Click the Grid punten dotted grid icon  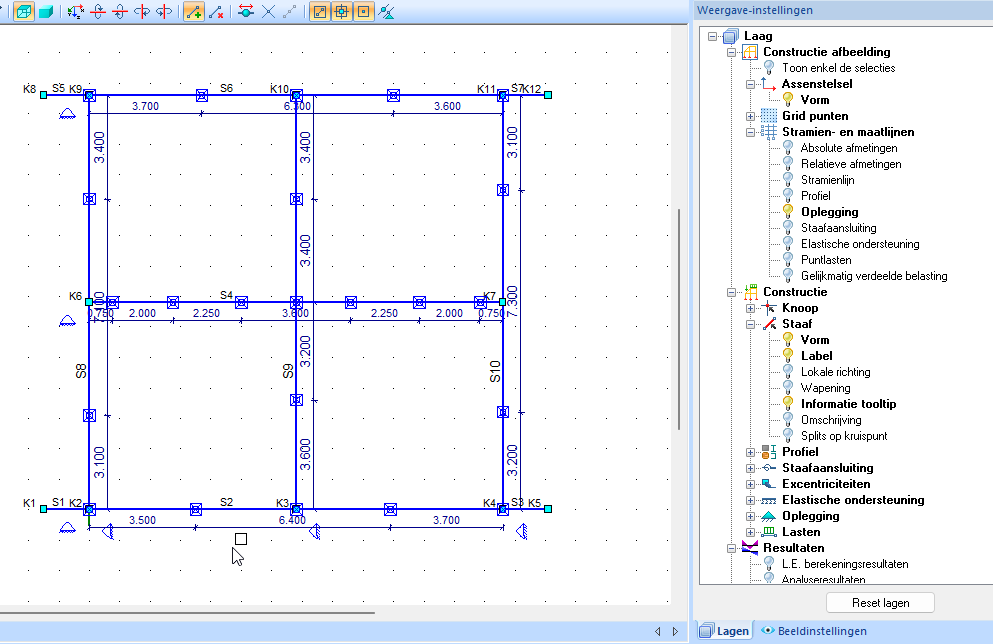769,116
